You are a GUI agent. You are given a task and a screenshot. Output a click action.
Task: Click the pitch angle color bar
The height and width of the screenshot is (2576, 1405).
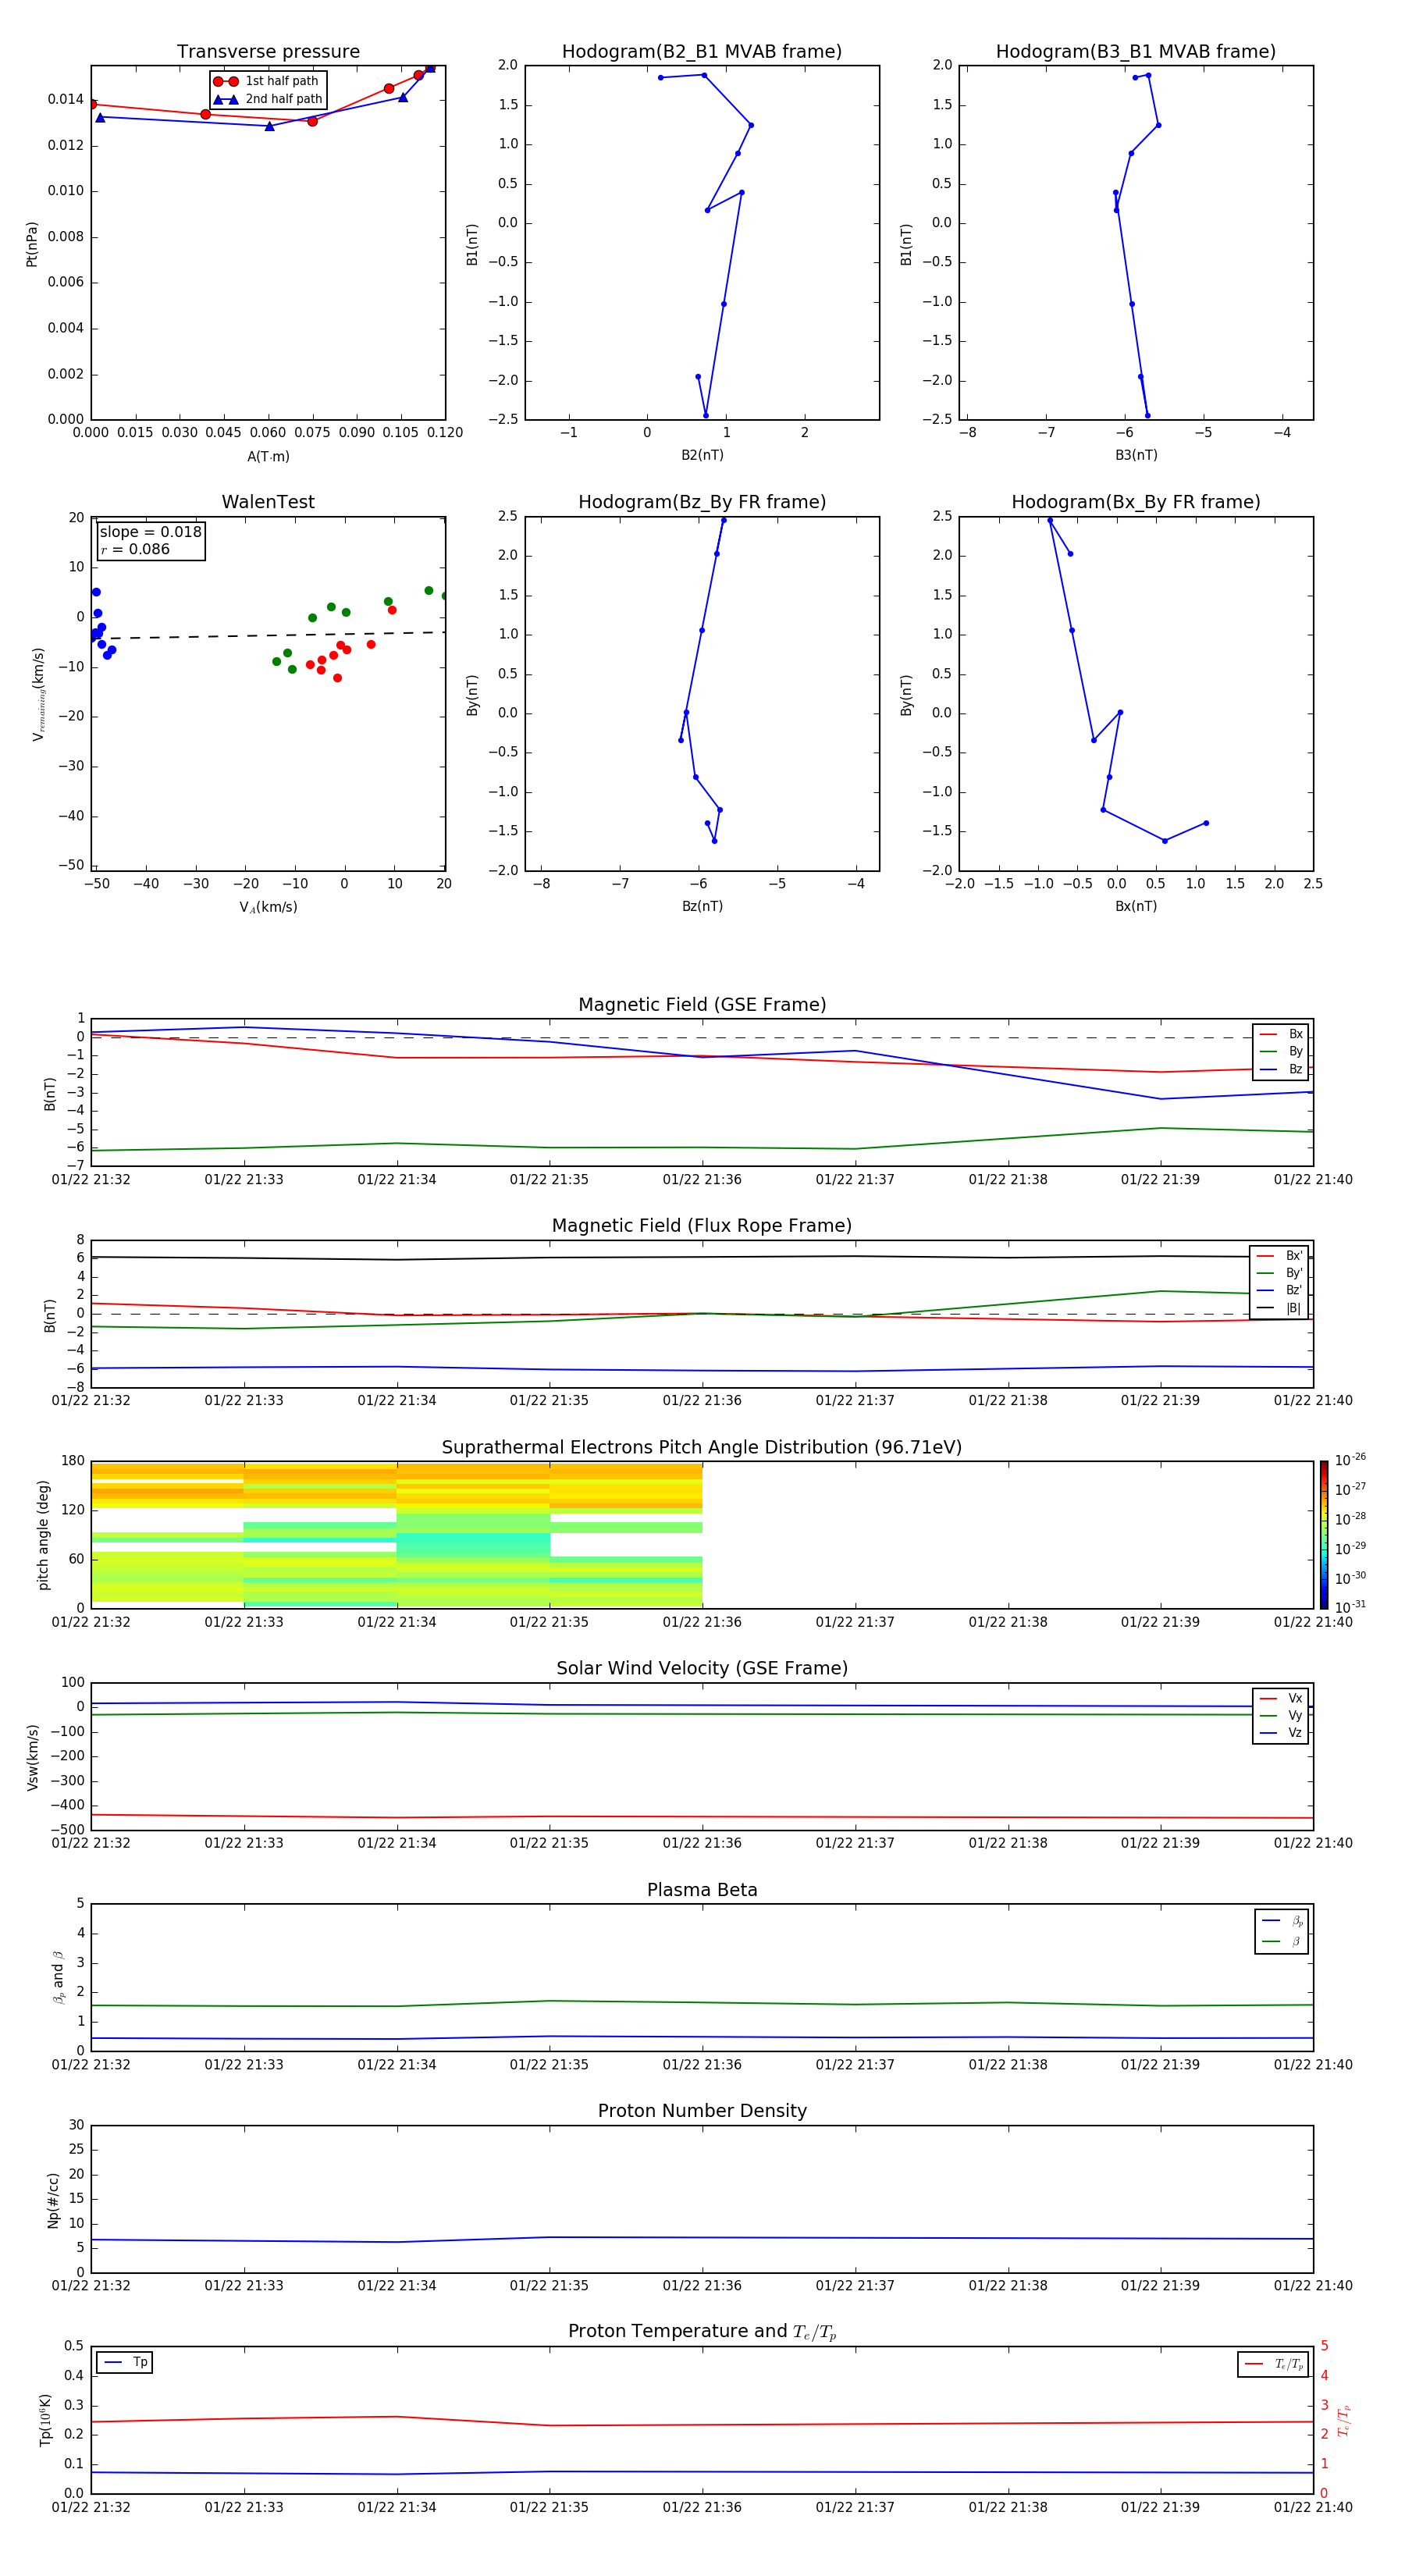point(1324,1534)
